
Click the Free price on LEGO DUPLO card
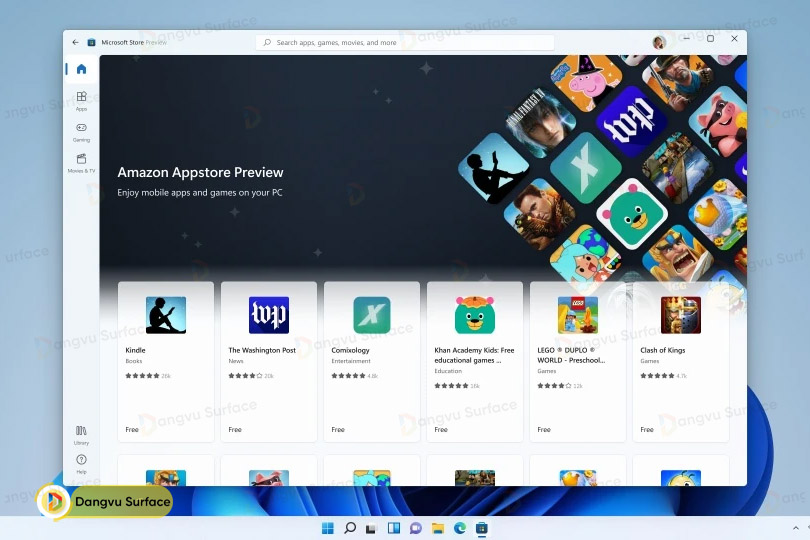[x=544, y=429]
